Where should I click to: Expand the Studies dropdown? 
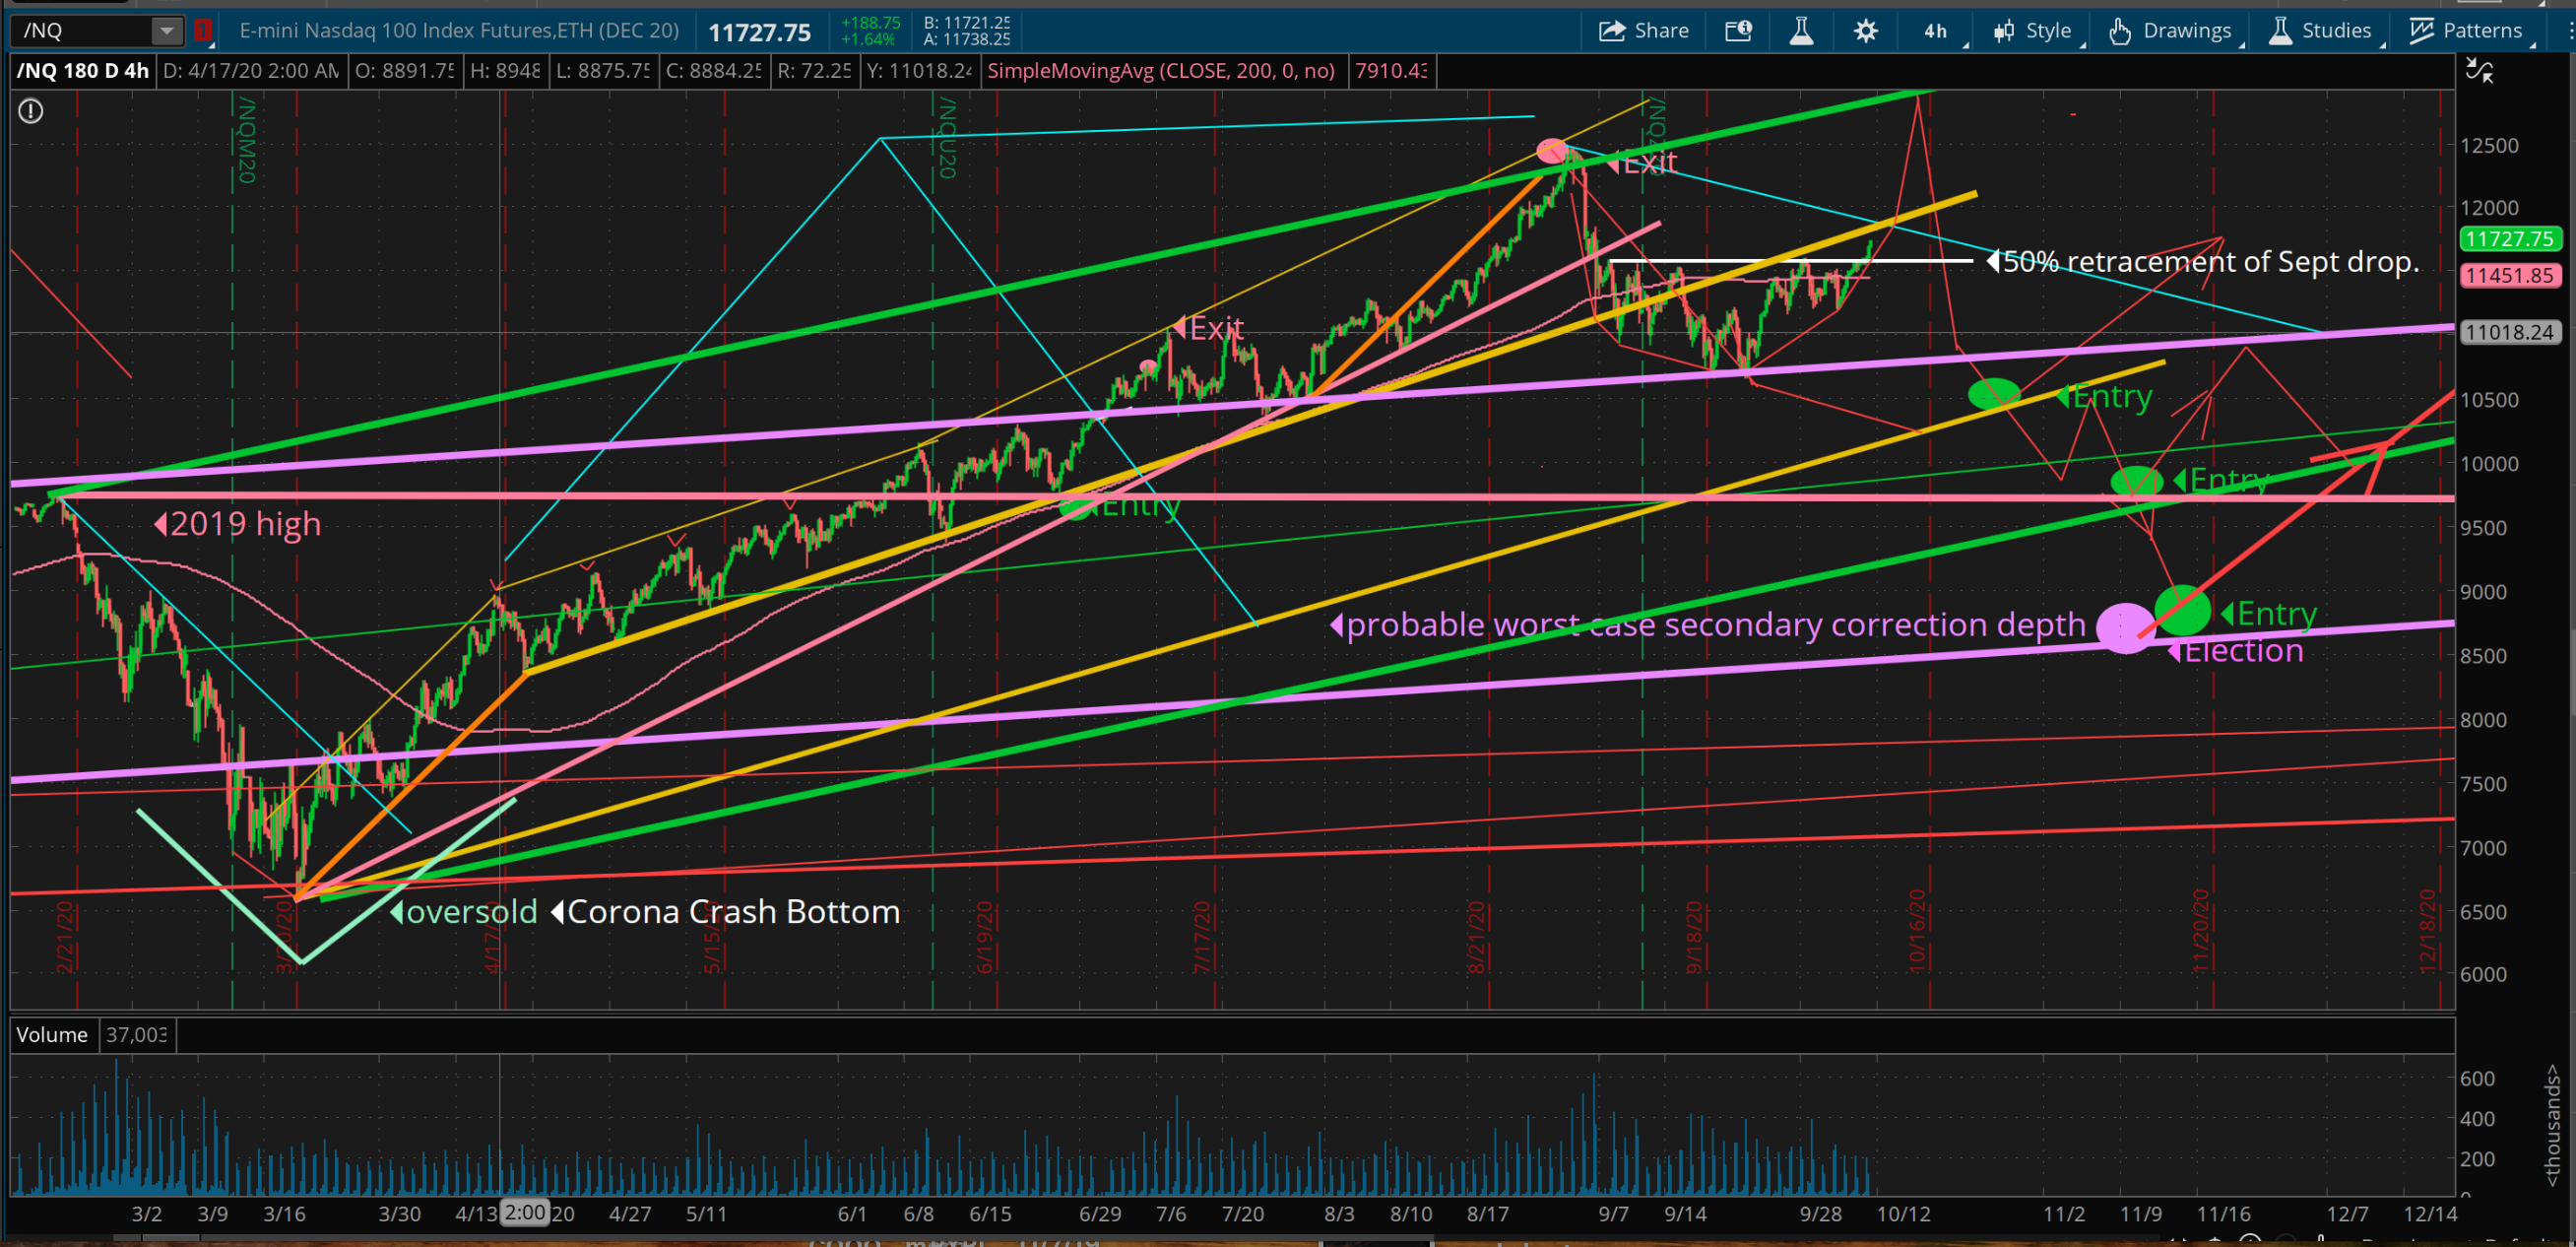[x=2323, y=31]
